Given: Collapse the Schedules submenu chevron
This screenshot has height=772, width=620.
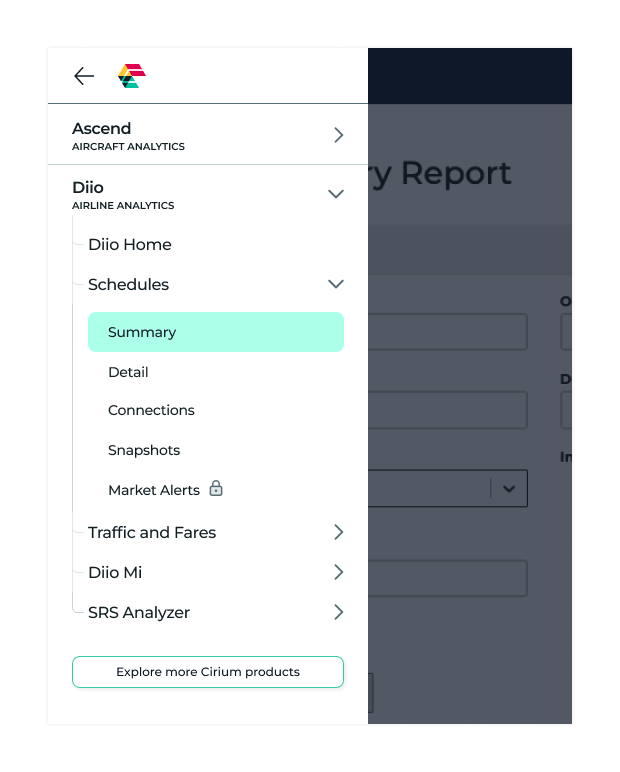Looking at the screenshot, I should [x=336, y=284].
